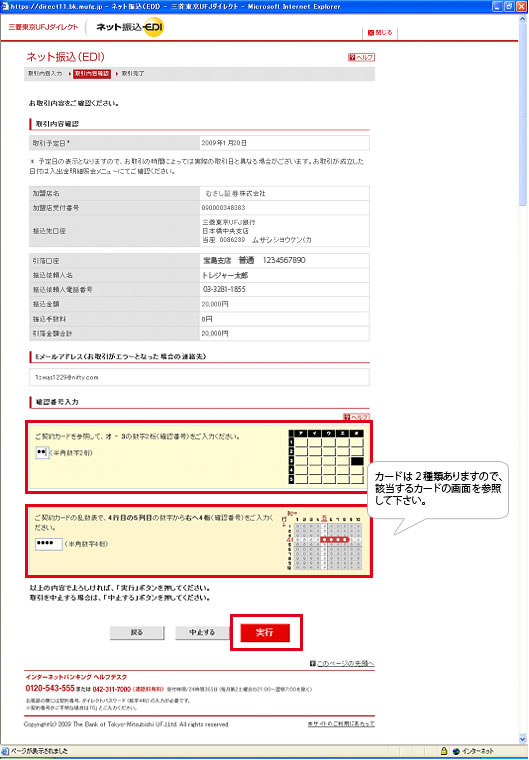The image size is (529, 760).
Task: Click the vertical scrollbar down arrow
Action: click(x=523, y=739)
